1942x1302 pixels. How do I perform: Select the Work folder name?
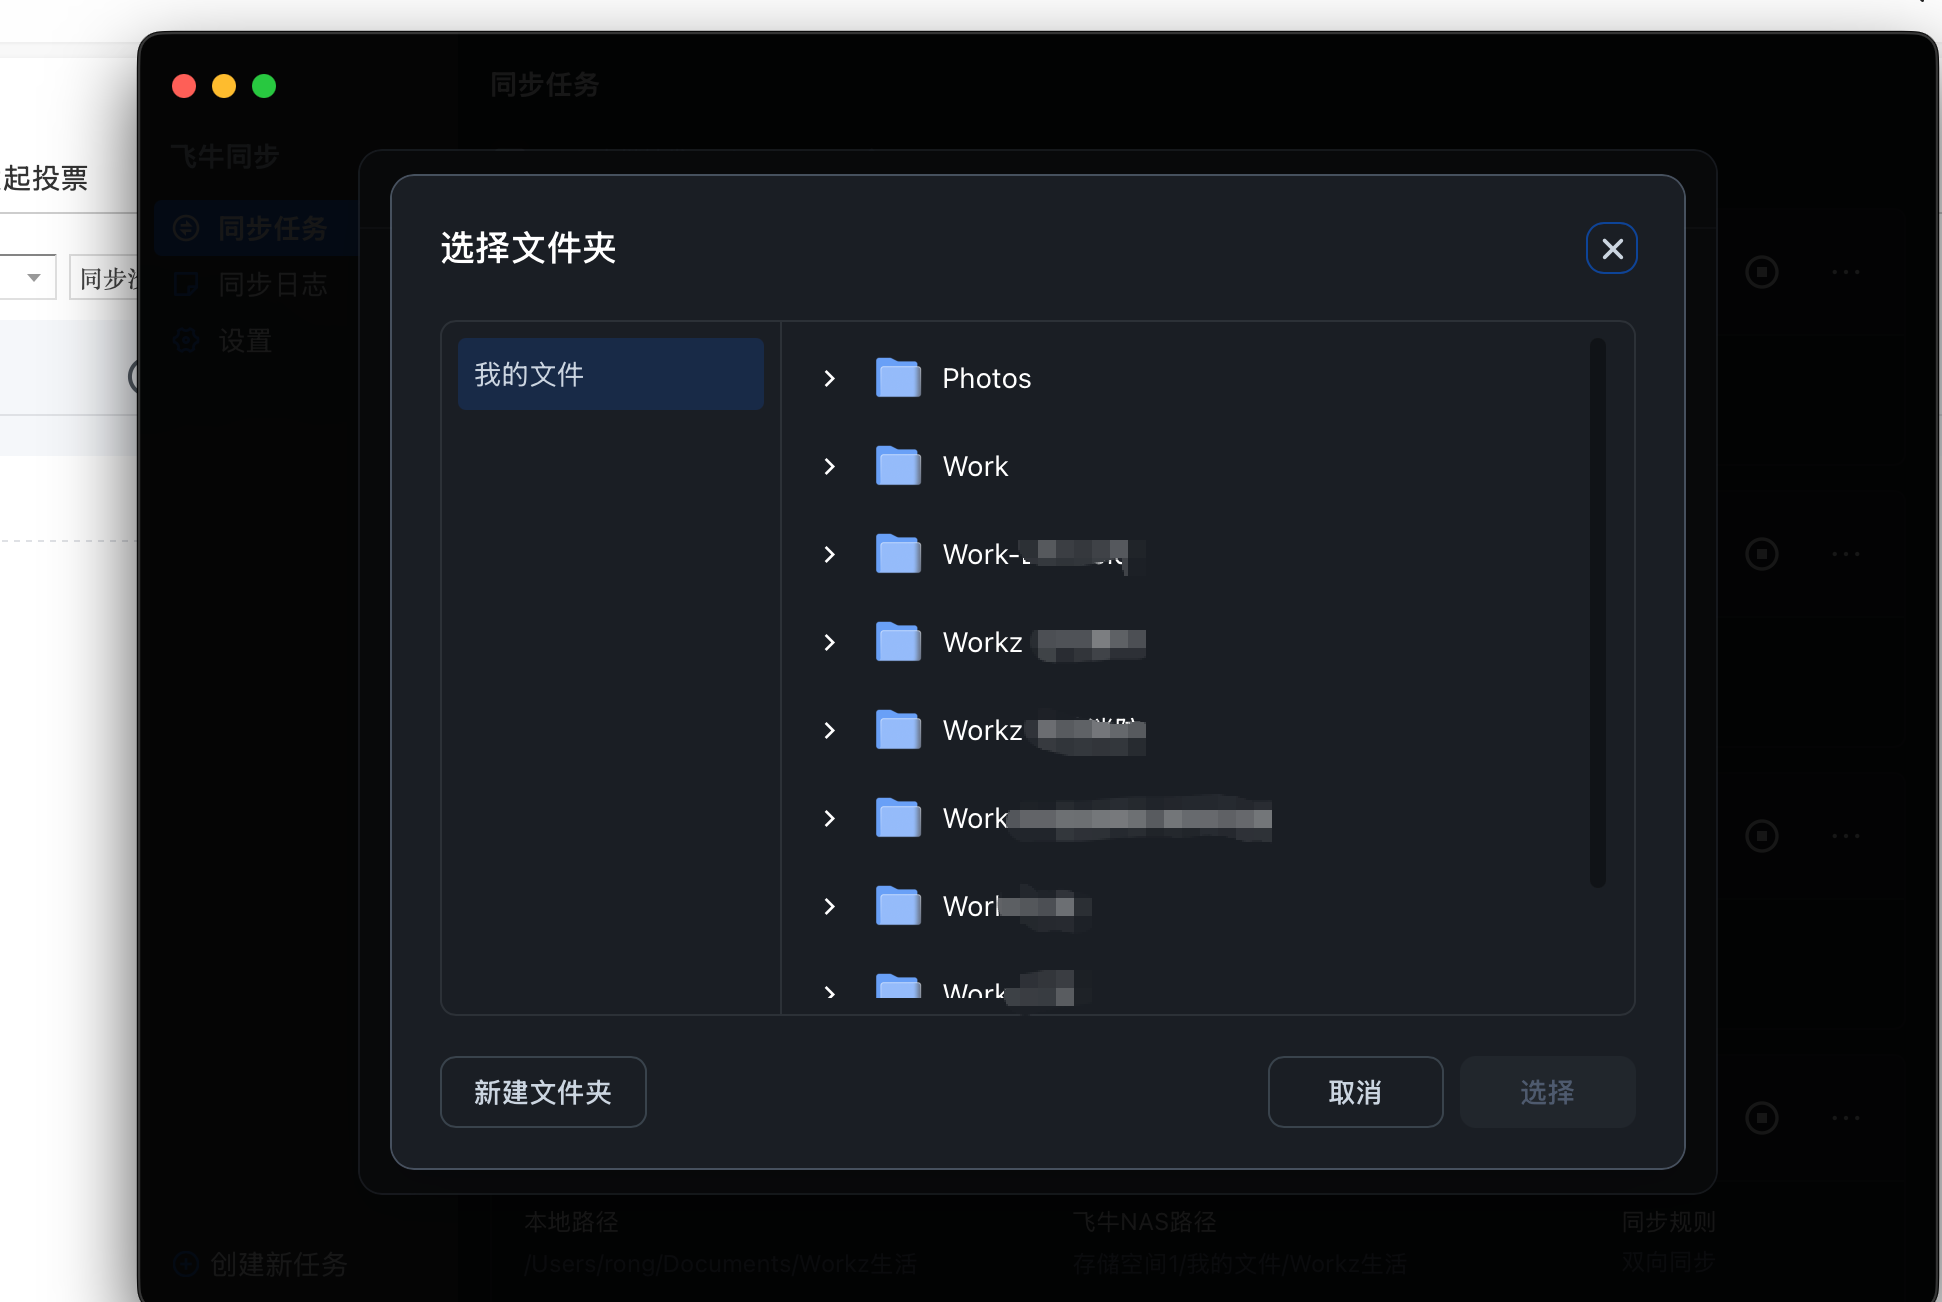tap(975, 466)
